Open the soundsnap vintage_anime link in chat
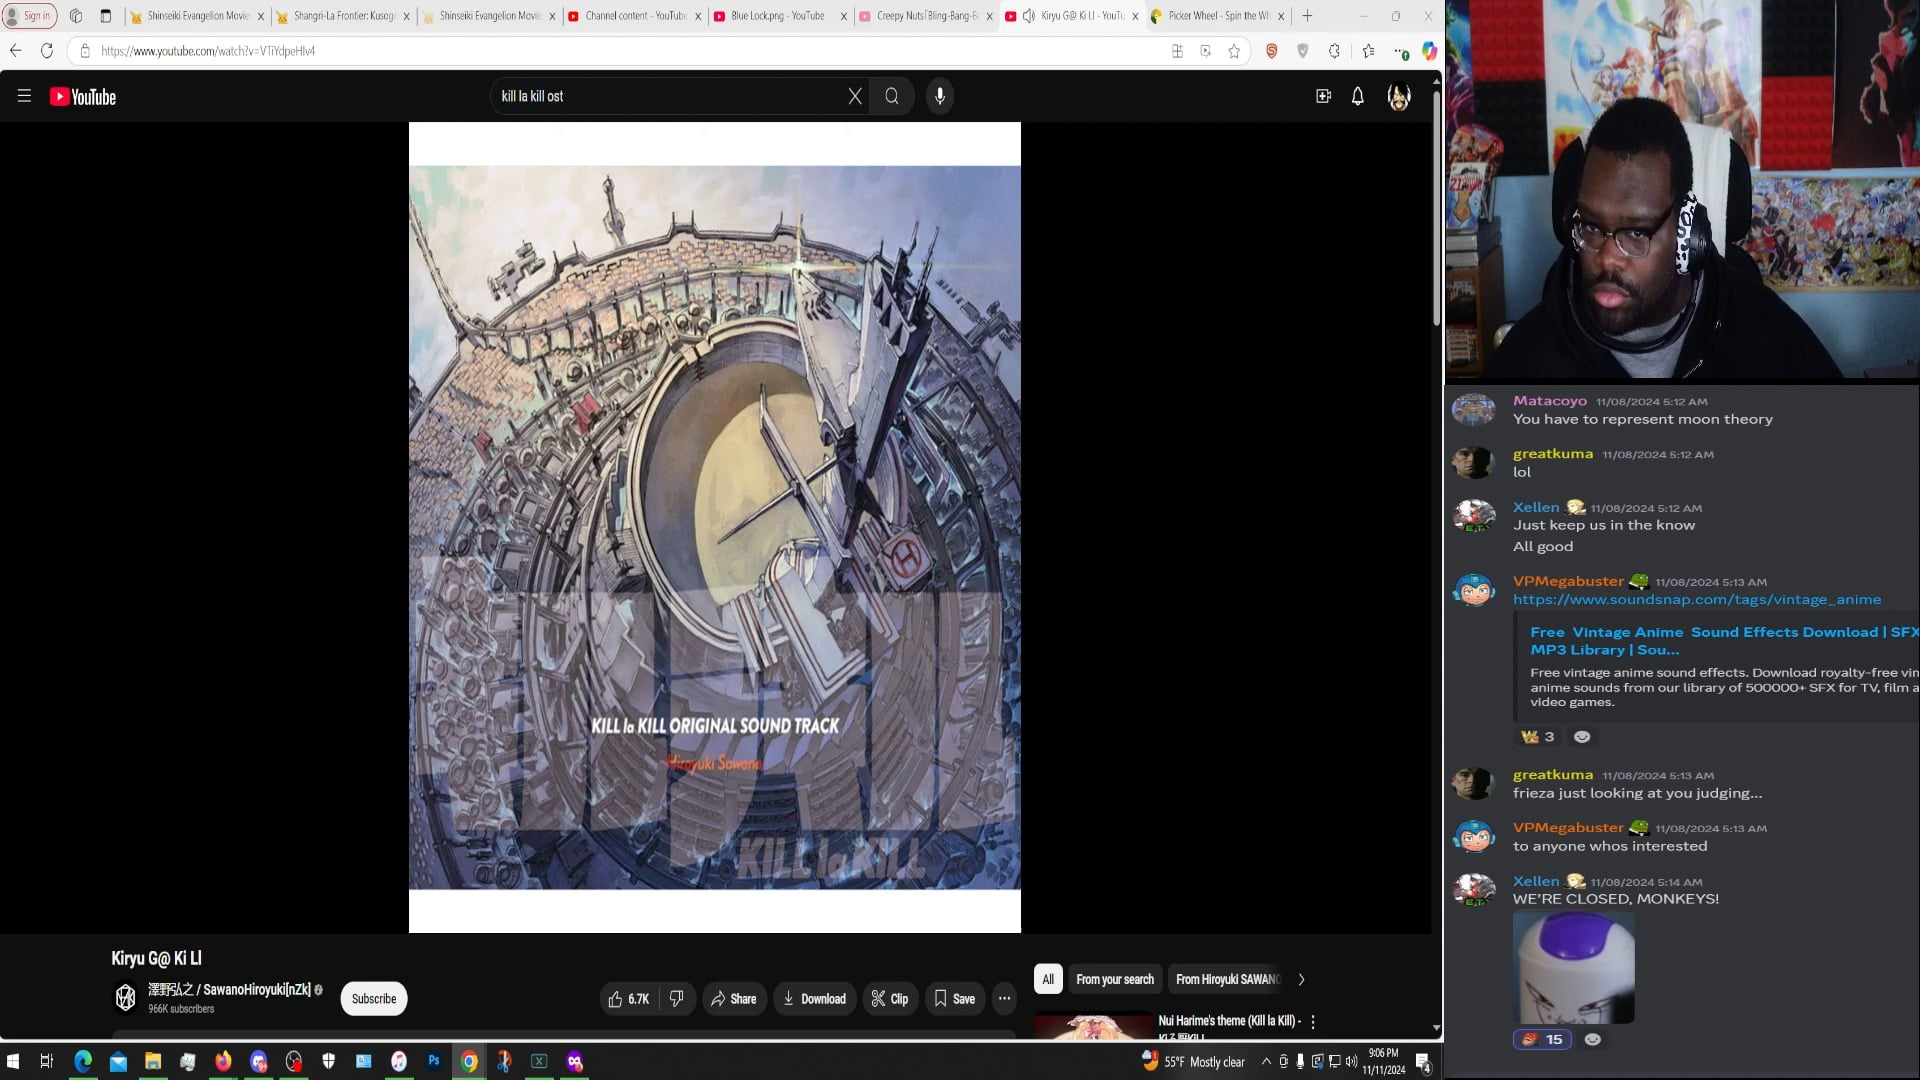Image resolution: width=1920 pixels, height=1080 pixels. pos(1696,600)
